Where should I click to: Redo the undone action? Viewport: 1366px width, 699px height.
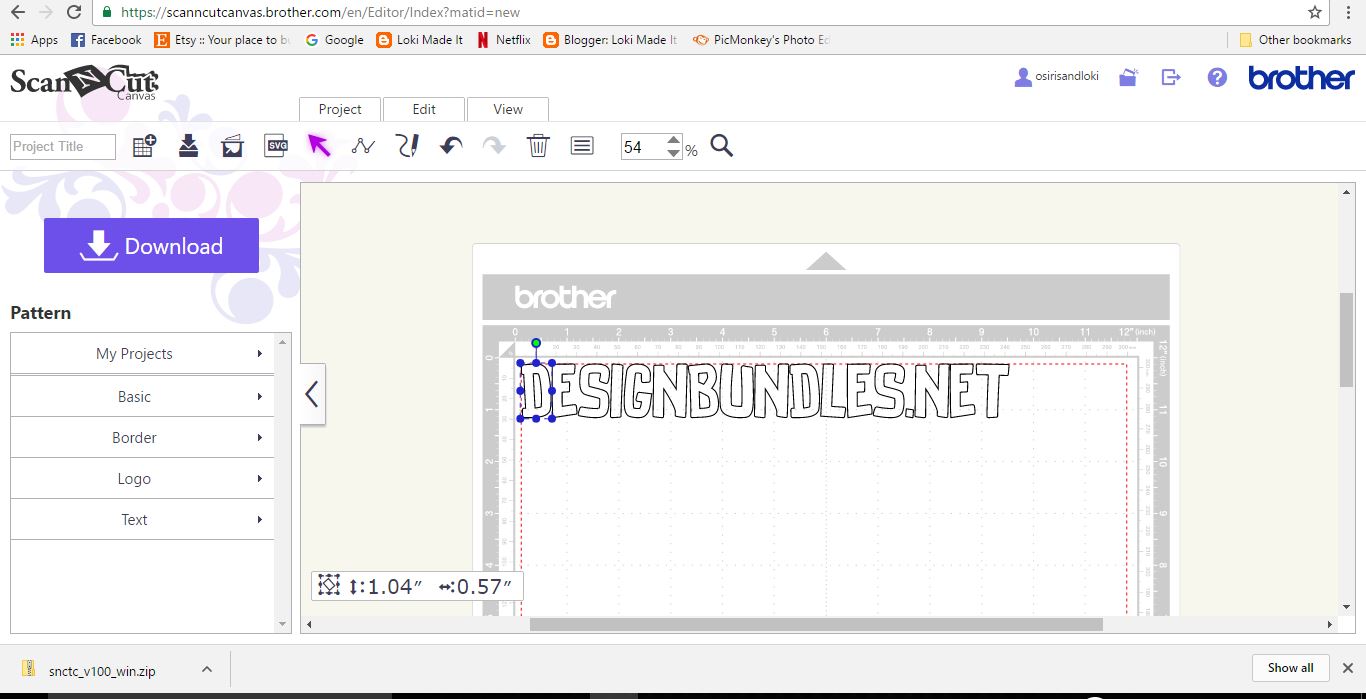point(494,146)
